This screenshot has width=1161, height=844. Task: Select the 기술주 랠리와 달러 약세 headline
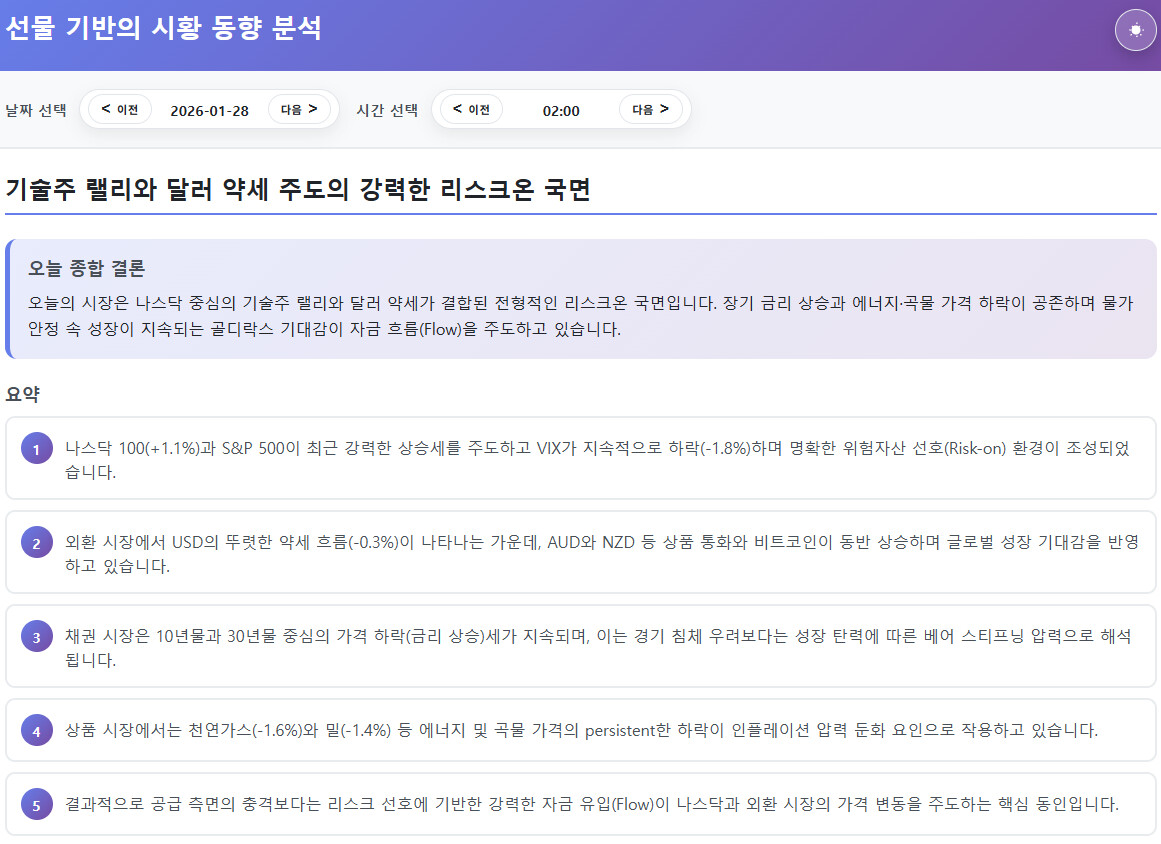pyautogui.click(x=298, y=189)
